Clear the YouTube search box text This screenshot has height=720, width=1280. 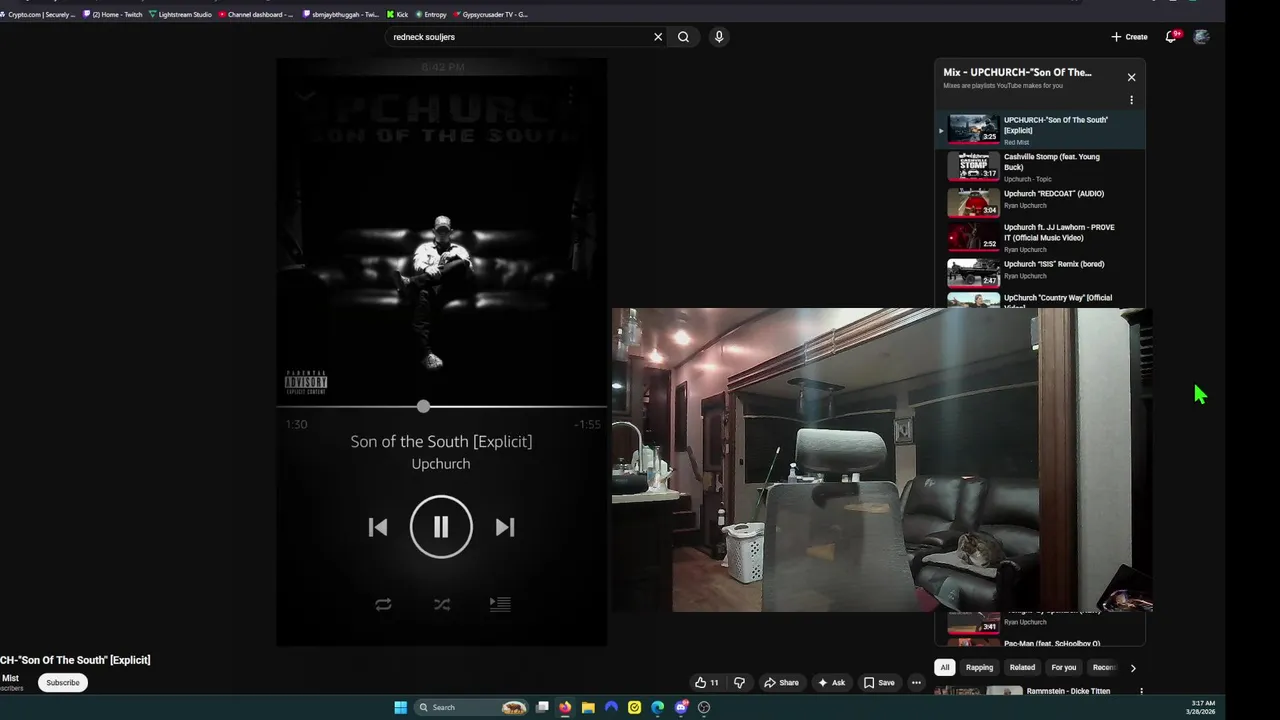tap(658, 37)
